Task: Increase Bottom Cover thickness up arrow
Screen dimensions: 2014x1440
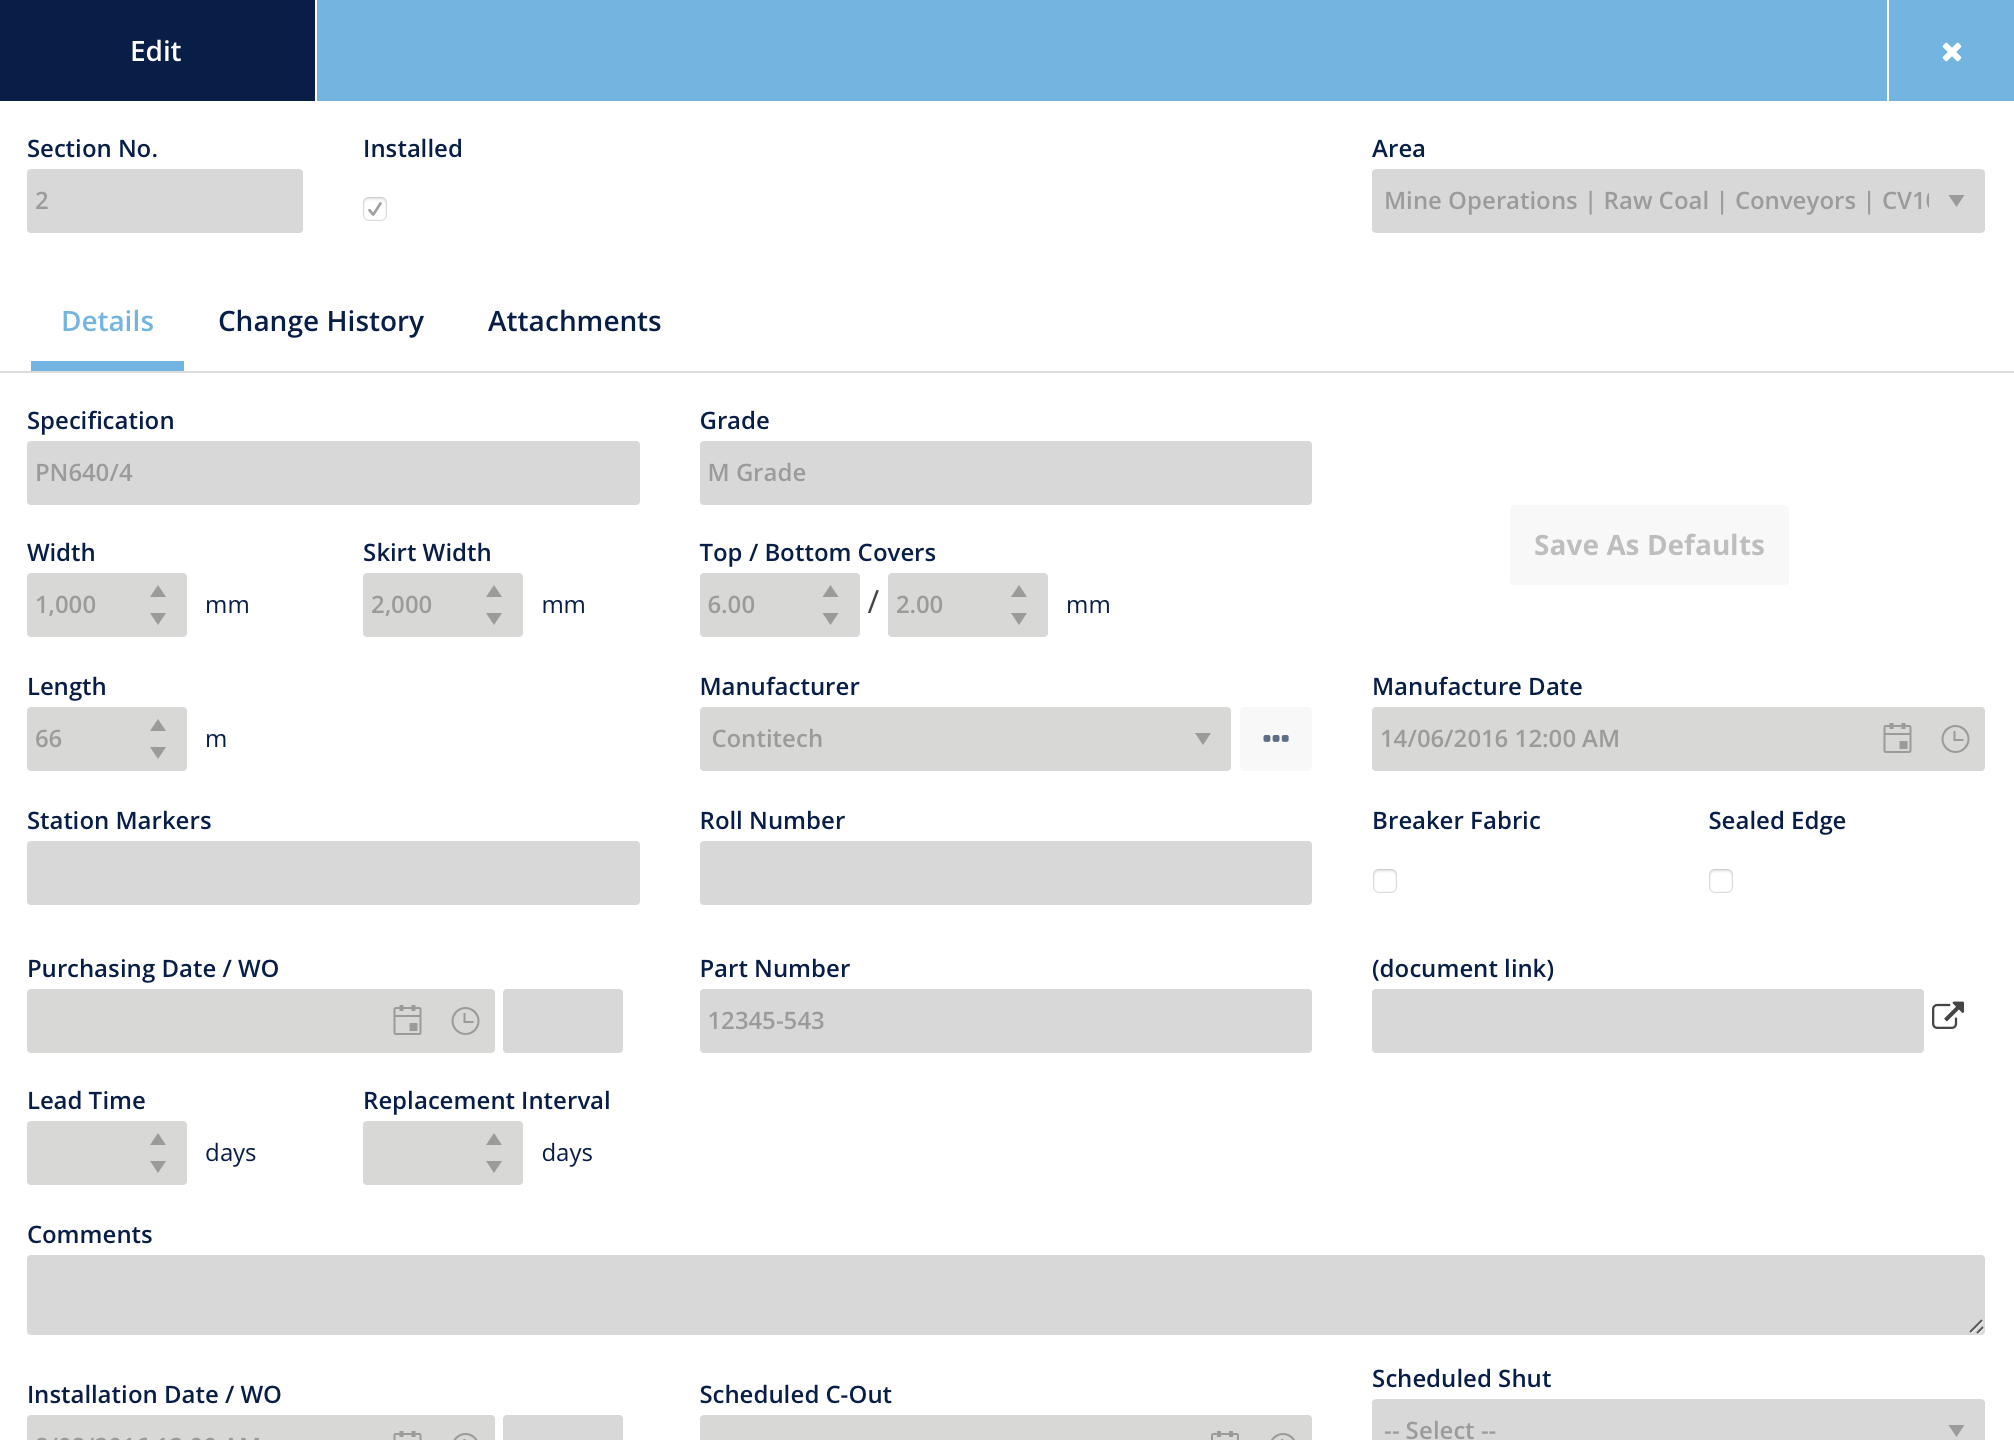Action: click(1019, 592)
